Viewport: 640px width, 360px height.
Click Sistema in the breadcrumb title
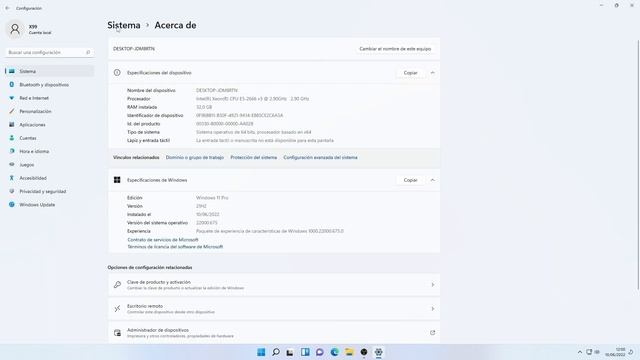[124, 25]
